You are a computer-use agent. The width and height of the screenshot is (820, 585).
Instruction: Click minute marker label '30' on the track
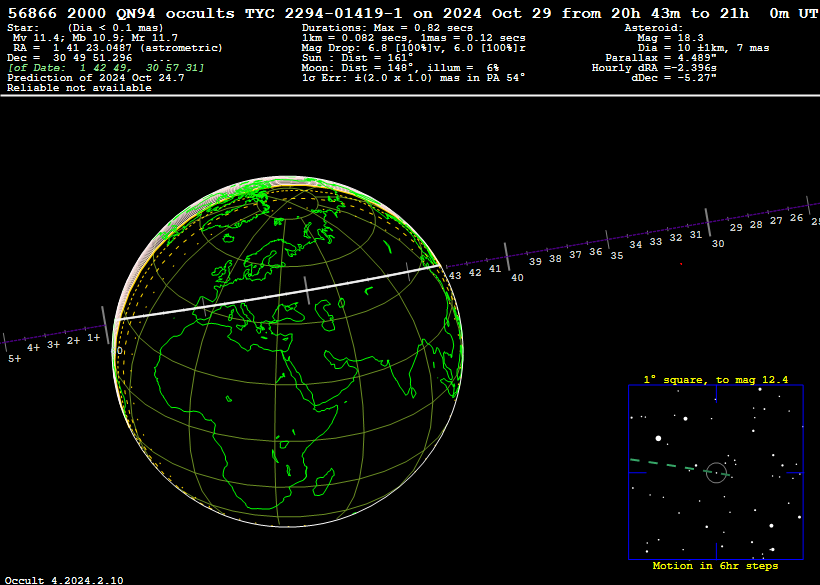[718, 244]
